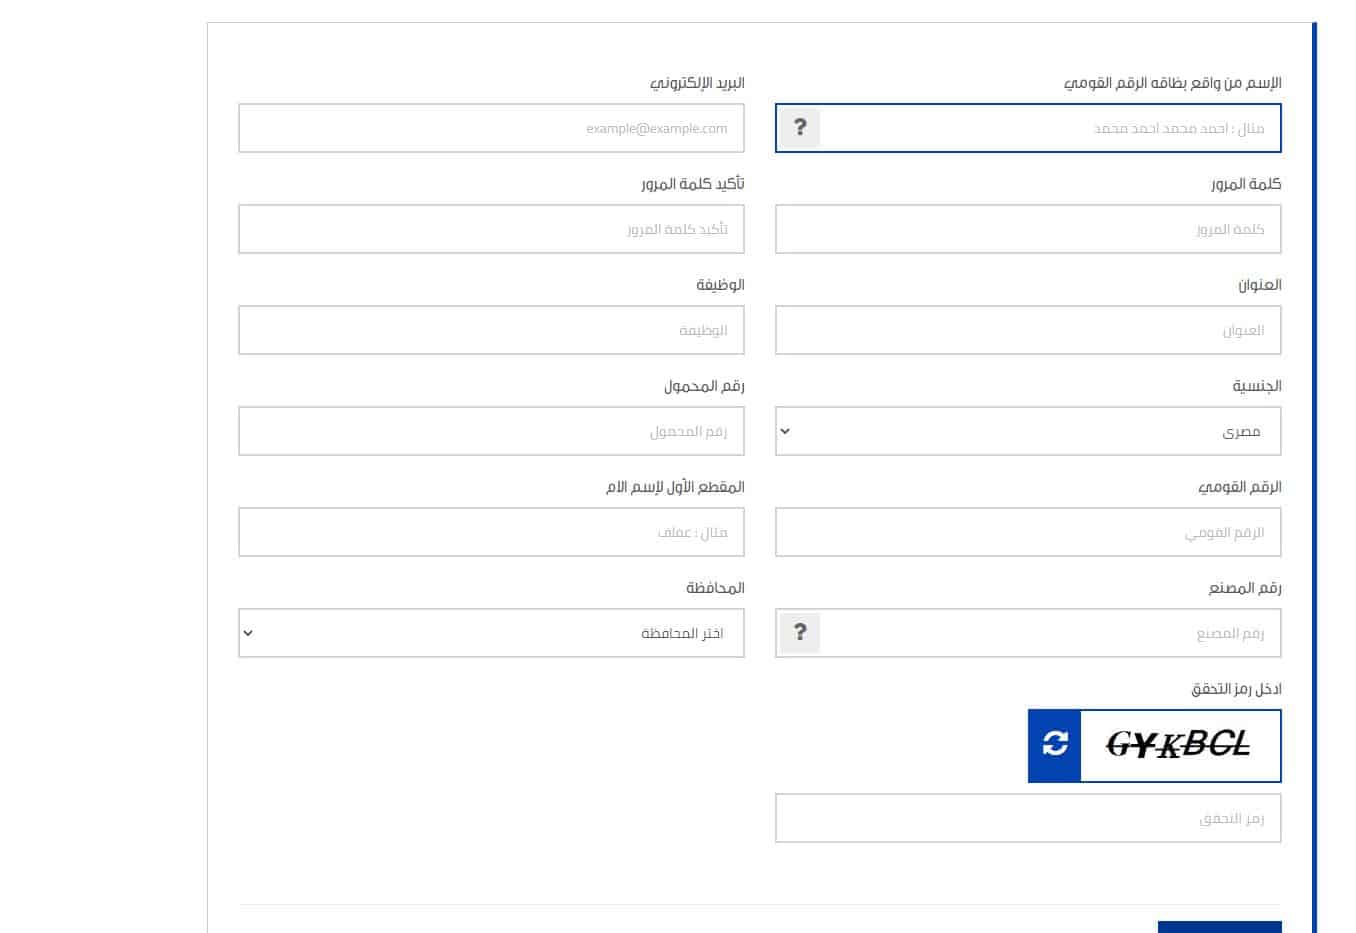Click the job input field الوظيفة
Viewport: 1356px width, 933px height.
coord(491,330)
